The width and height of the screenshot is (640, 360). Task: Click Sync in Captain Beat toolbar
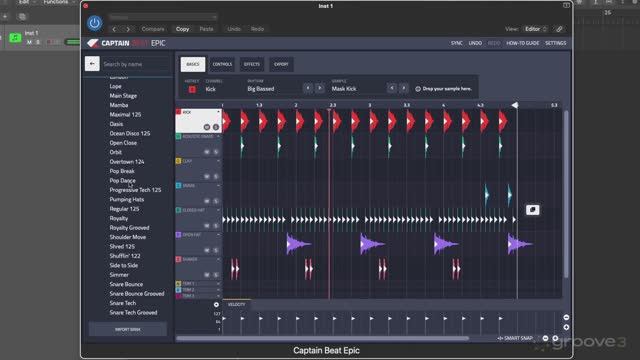pos(457,43)
